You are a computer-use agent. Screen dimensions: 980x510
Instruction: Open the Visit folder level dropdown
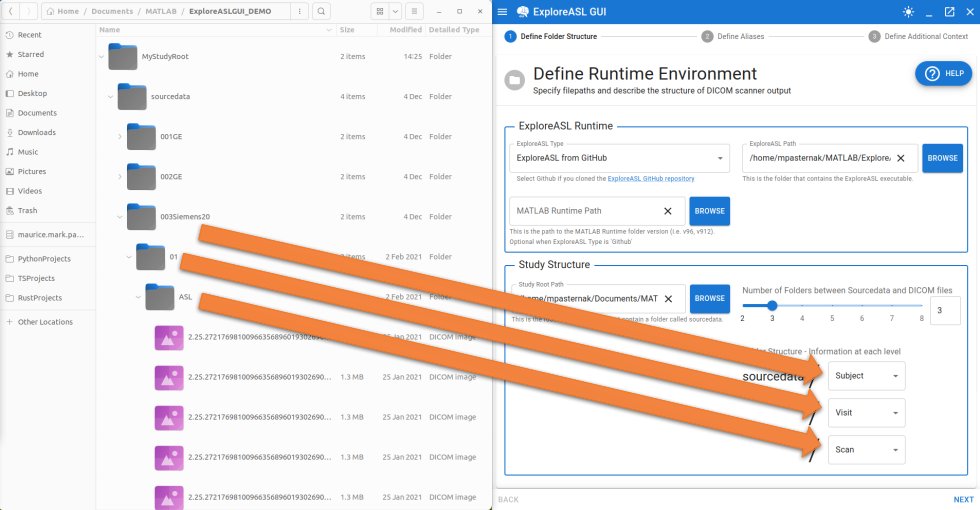coord(866,412)
